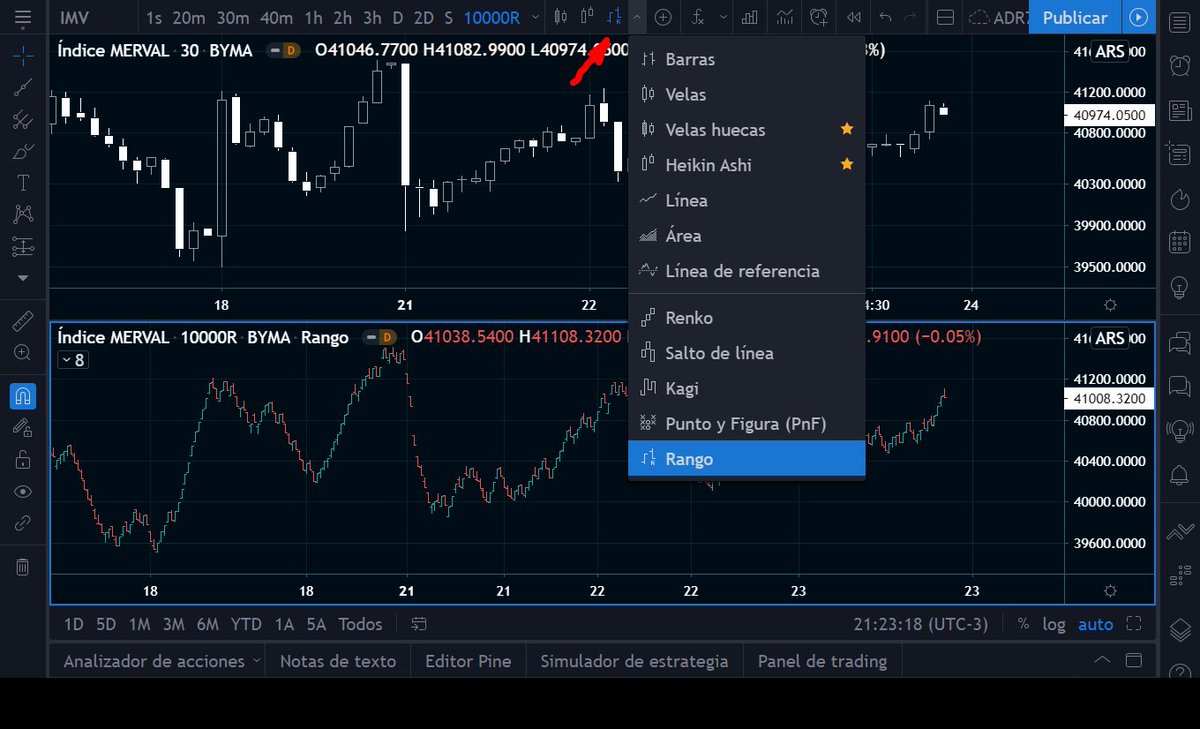The height and width of the screenshot is (729, 1200).
Task: Open the ARS currency selector on lower chart
Action: (x=1110, y=338)
